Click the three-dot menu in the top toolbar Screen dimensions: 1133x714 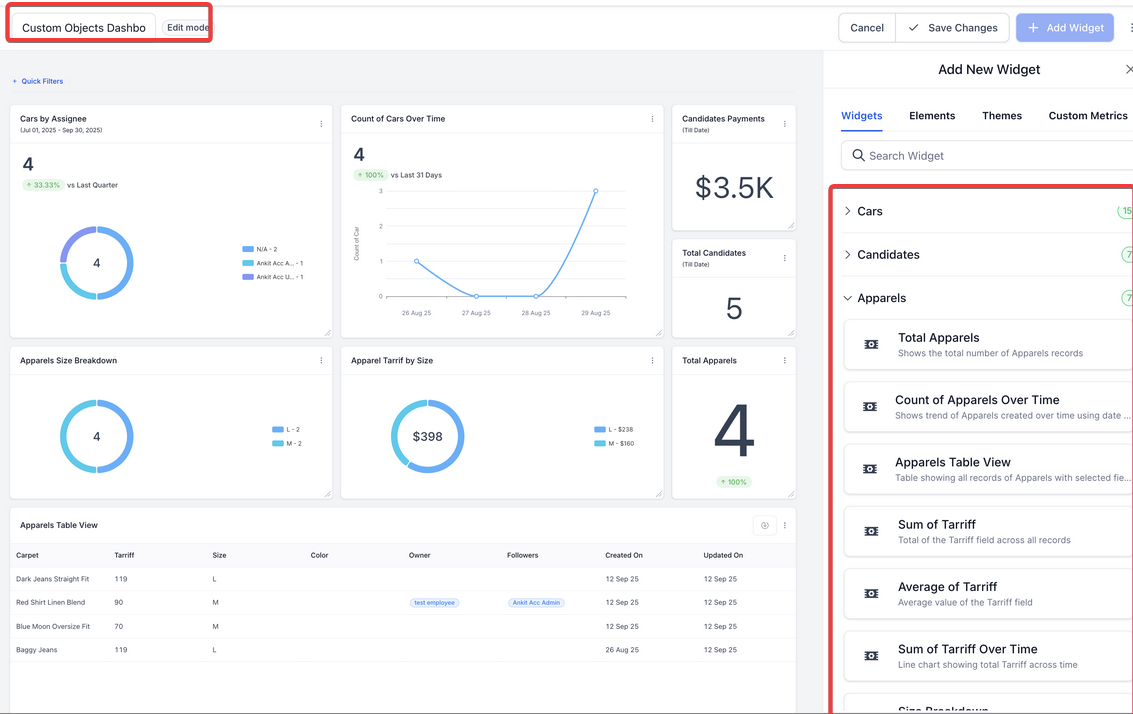pyautogui.click(x=1128, y=27)
